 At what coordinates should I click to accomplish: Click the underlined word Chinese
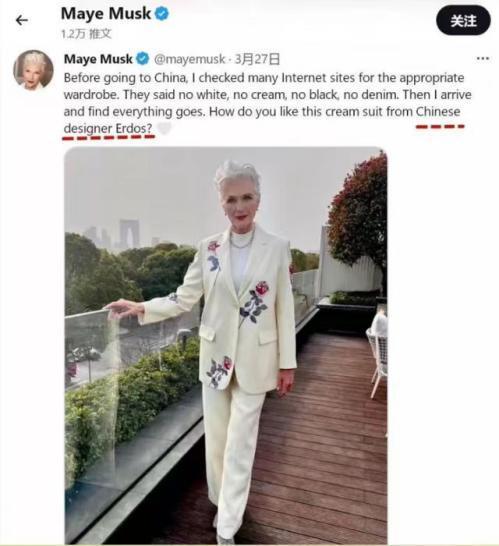pyautogui.click(x=438, y=112)
